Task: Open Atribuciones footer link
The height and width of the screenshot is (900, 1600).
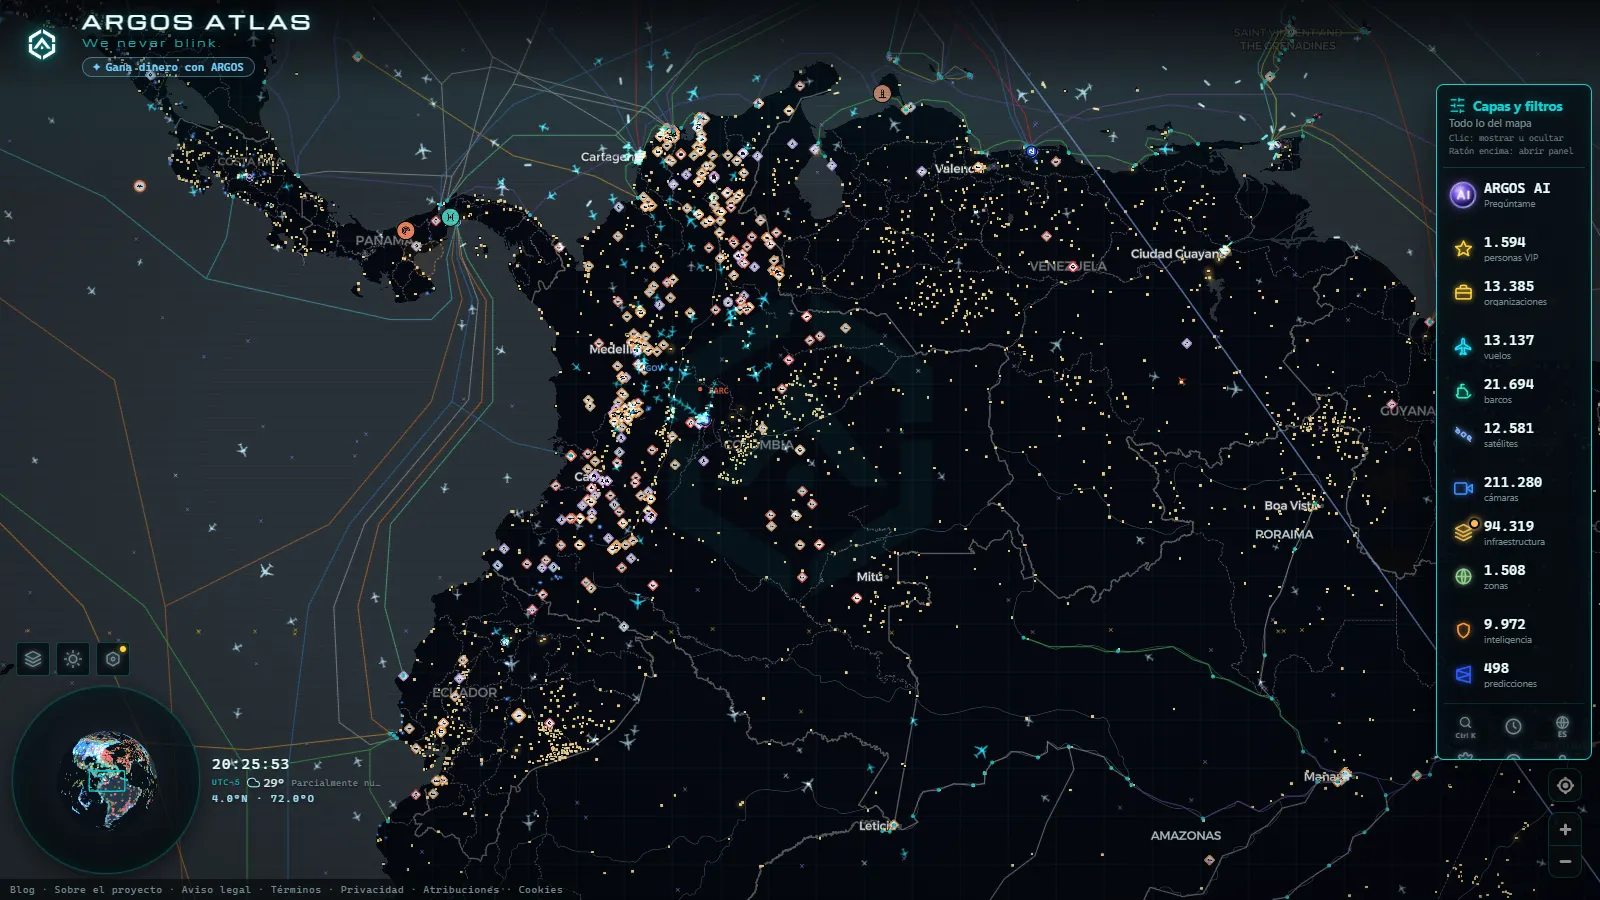Action: (461, 890)
